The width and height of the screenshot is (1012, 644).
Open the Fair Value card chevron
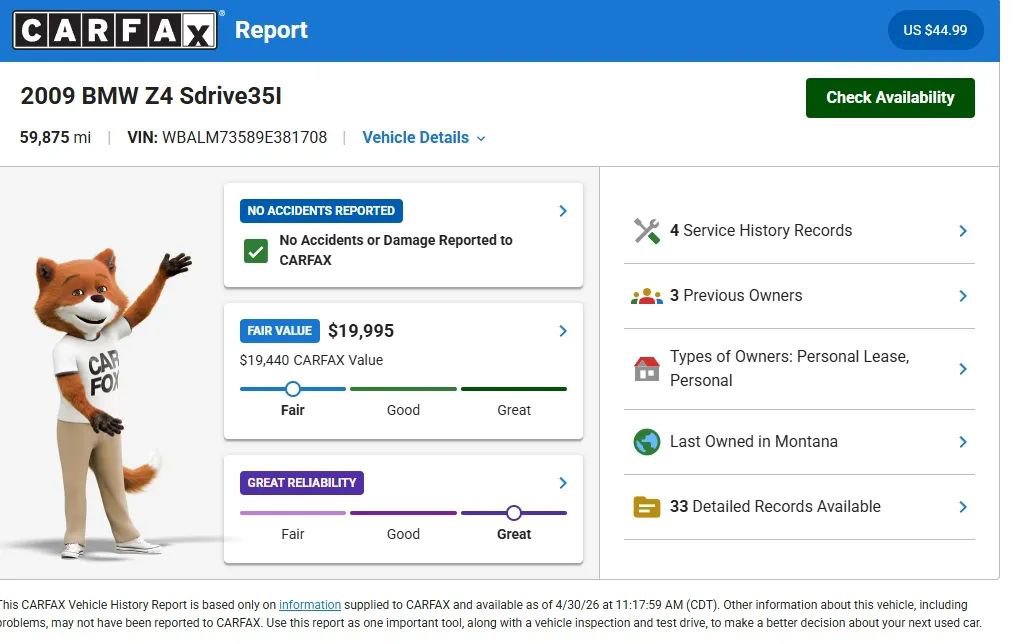pos(563,331)
